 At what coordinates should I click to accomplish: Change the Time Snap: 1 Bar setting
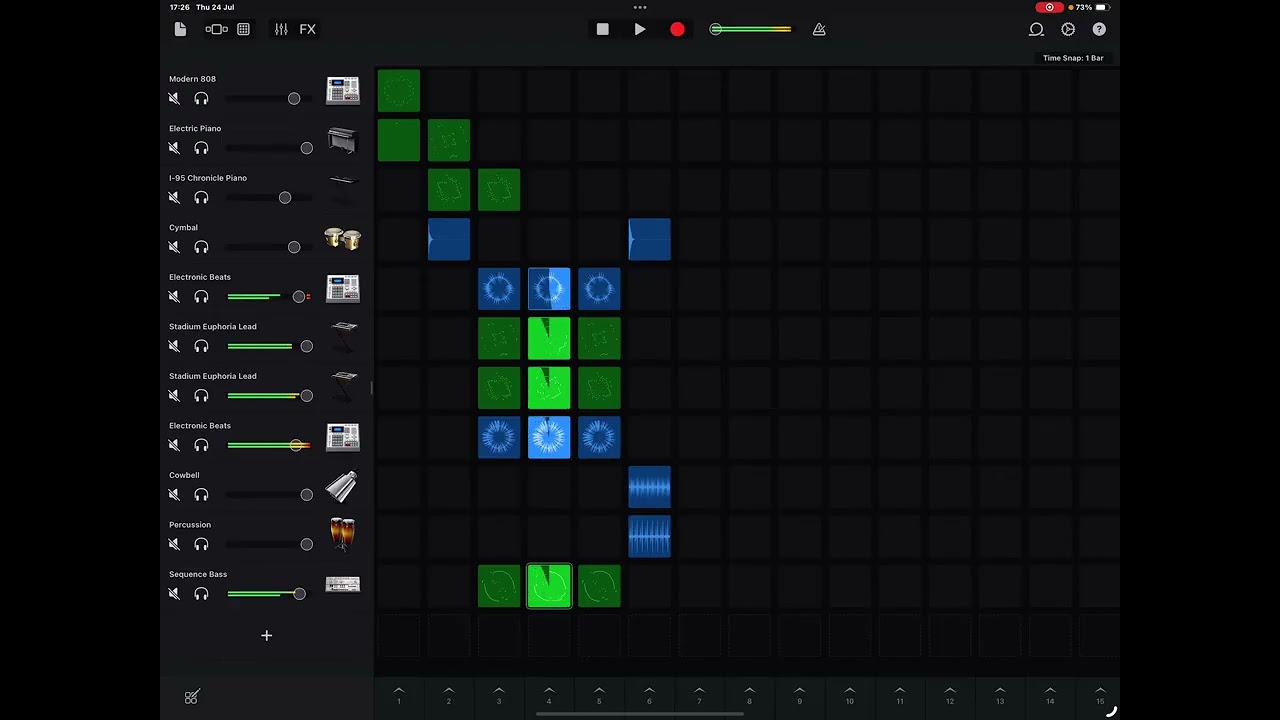pos(1073,58)
